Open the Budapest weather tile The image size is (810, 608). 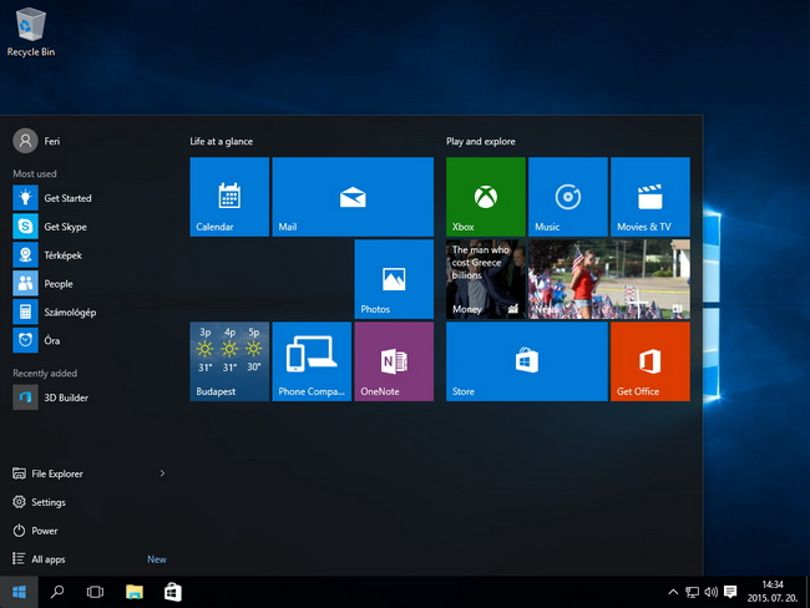(x=229, y=362)
